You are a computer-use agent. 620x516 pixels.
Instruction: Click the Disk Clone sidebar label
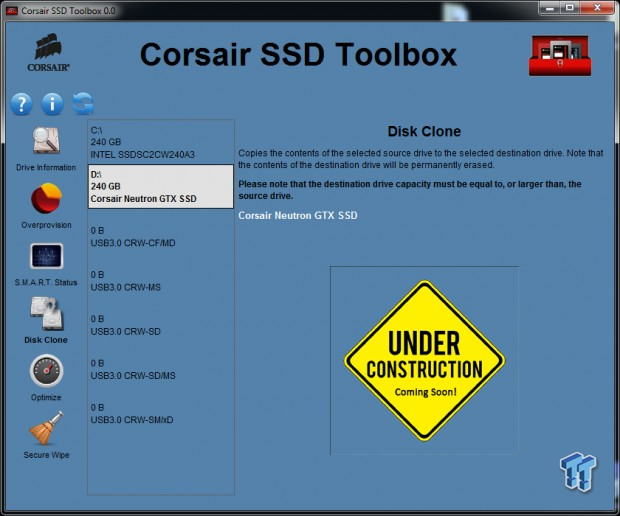46,340
